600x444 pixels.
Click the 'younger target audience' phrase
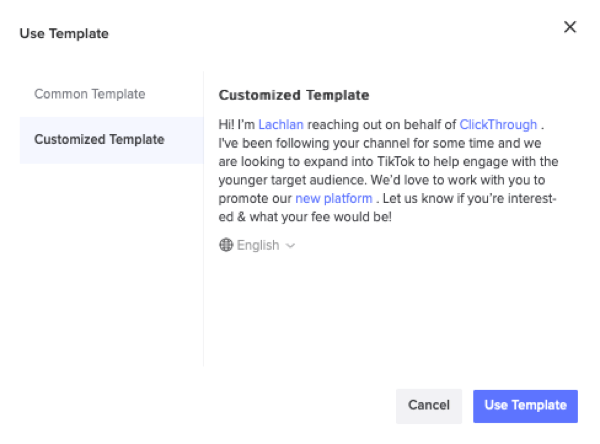(291, 180)
